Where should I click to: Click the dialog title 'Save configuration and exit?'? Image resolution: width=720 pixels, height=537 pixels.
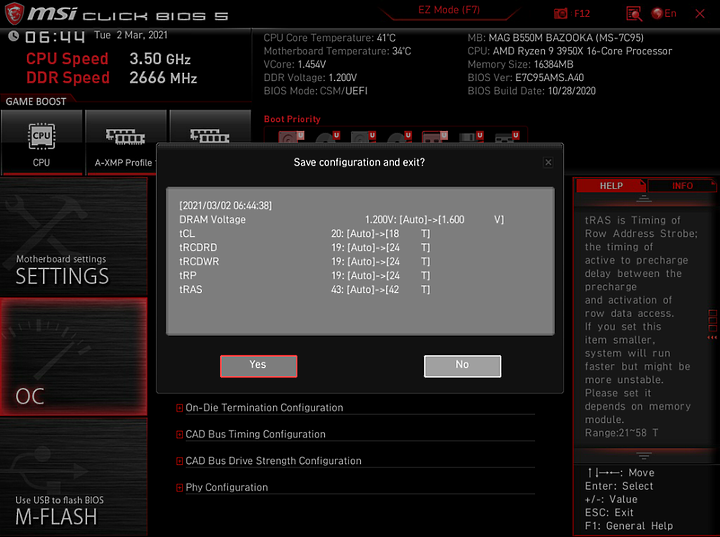[359, 162]
